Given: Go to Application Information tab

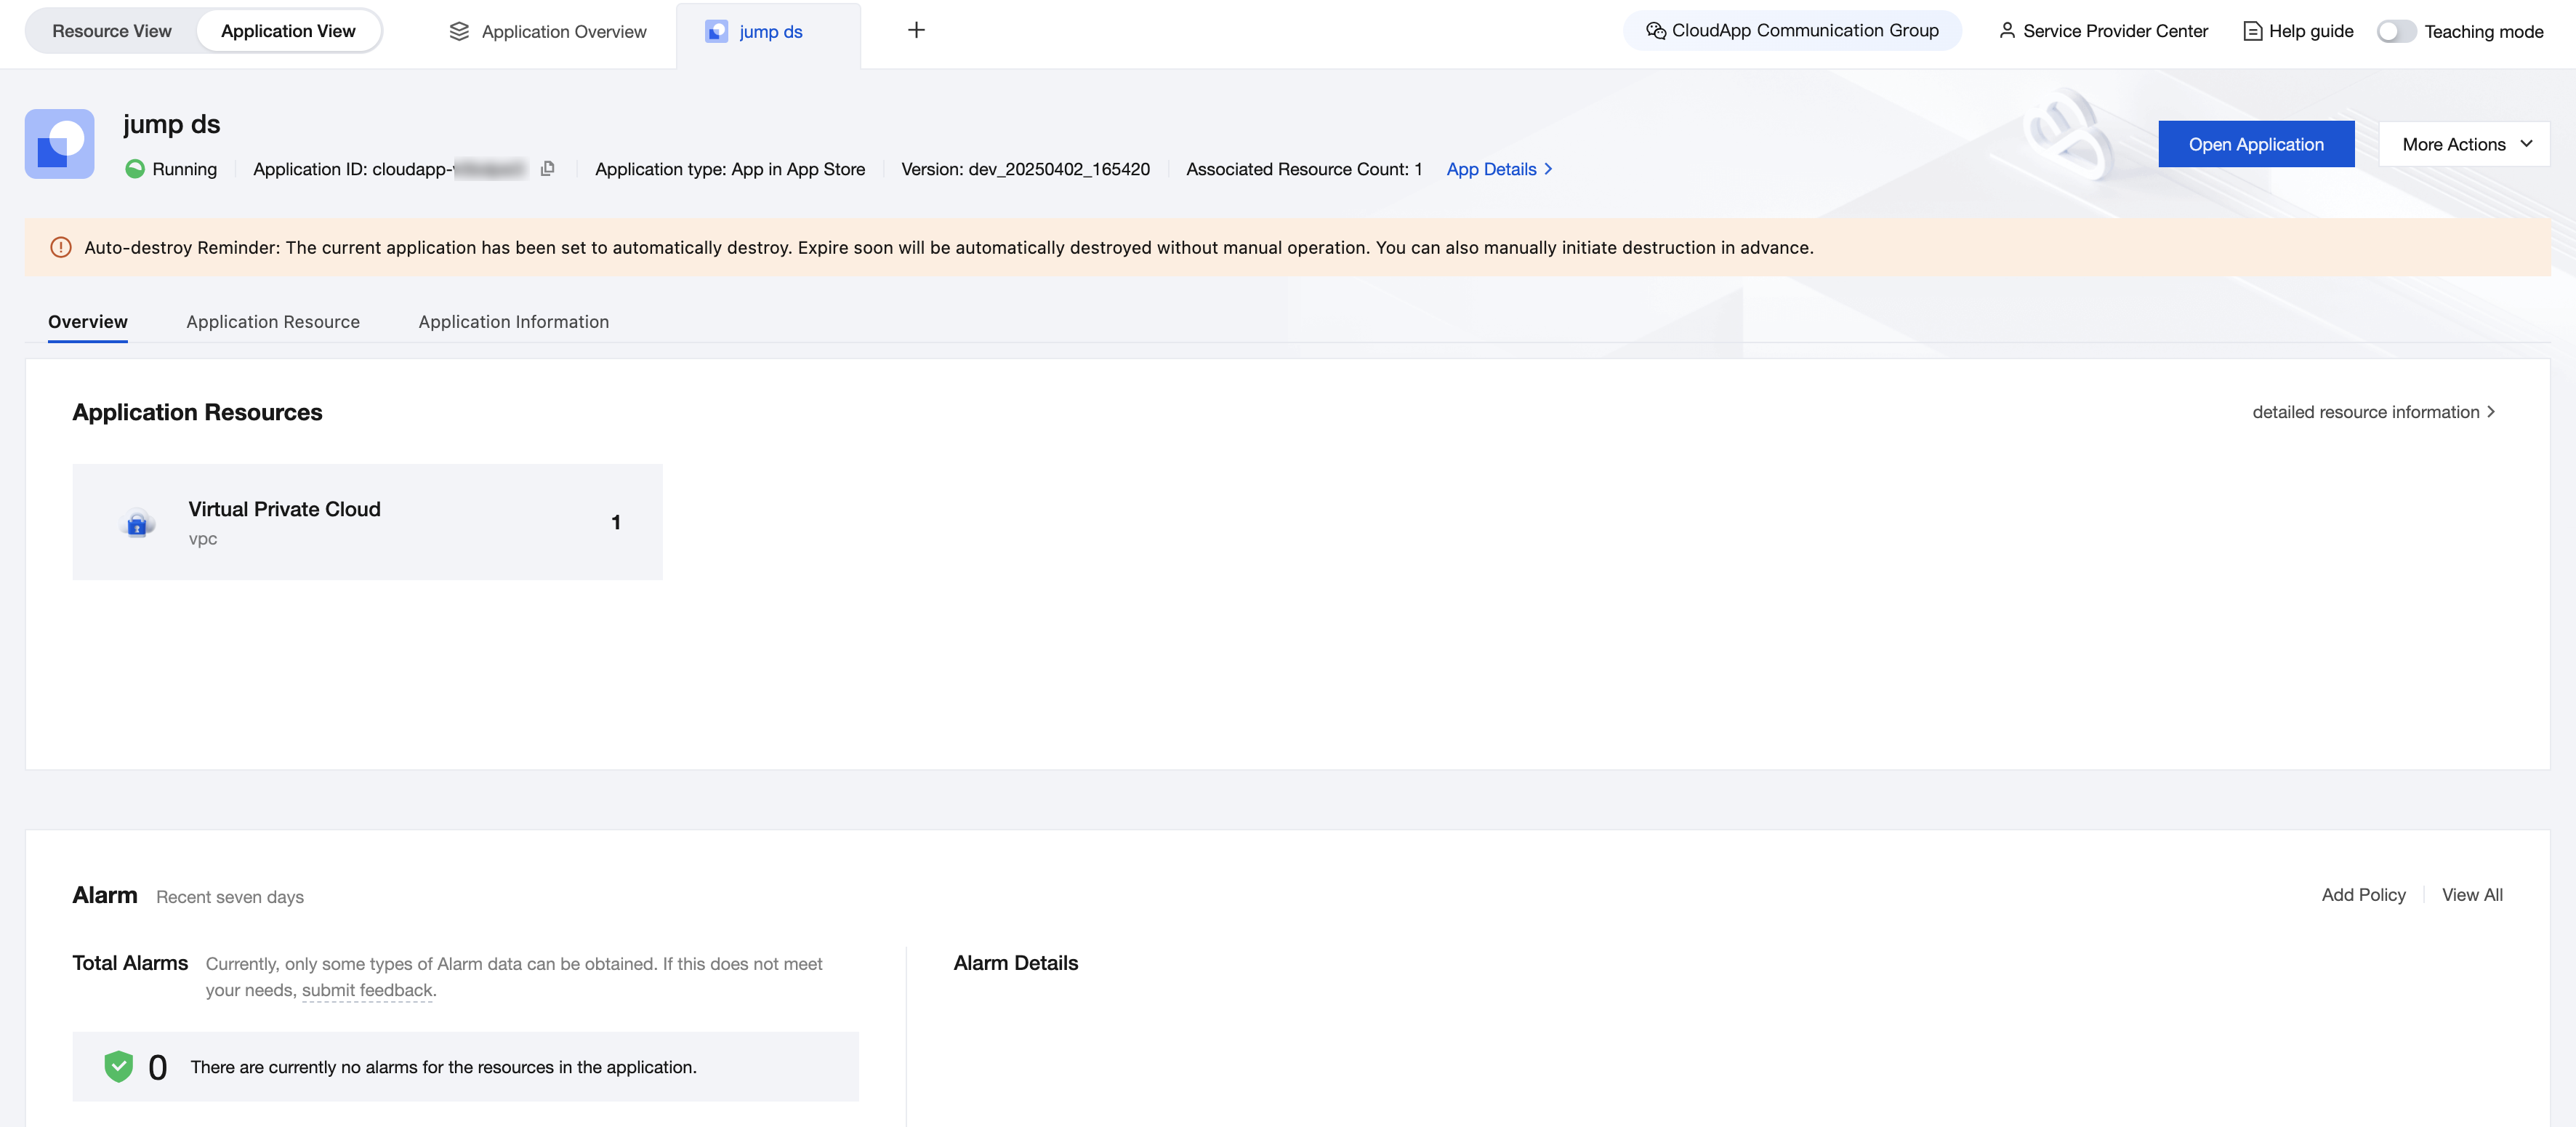Looking at the screenshot, I should point(513,322).
